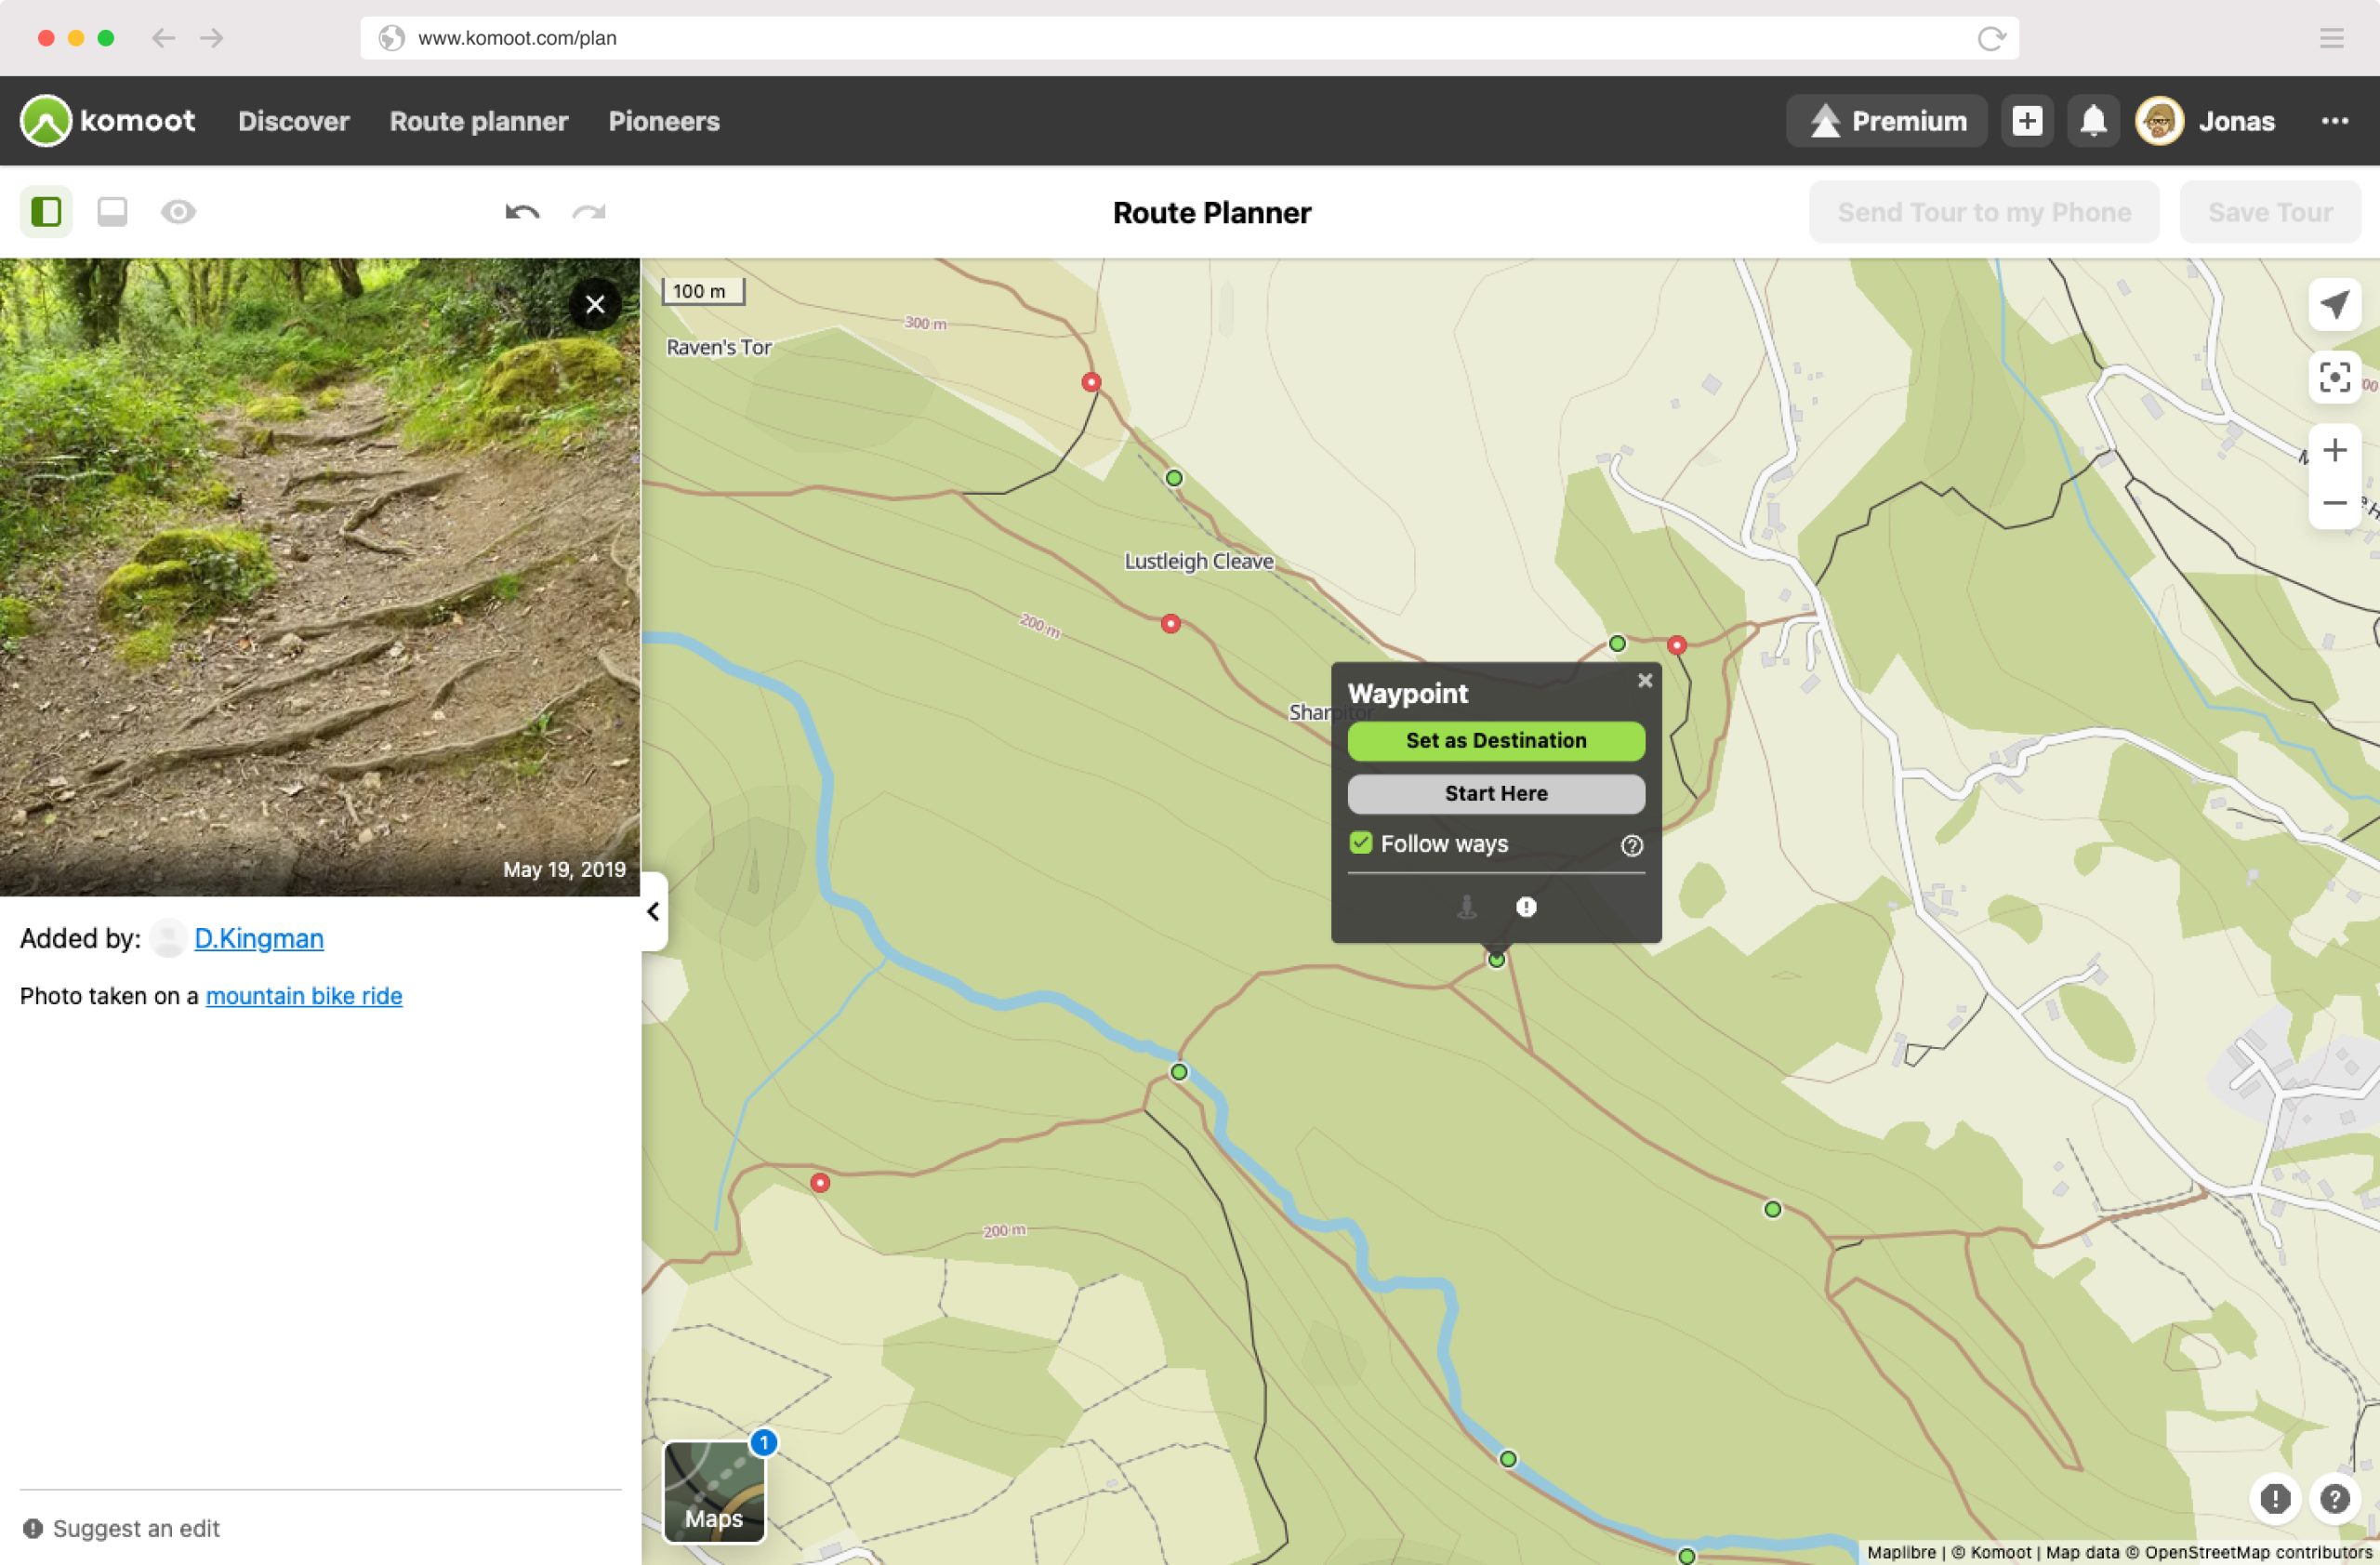Uncheck the Follow ways checkbox

[1361, 843]
